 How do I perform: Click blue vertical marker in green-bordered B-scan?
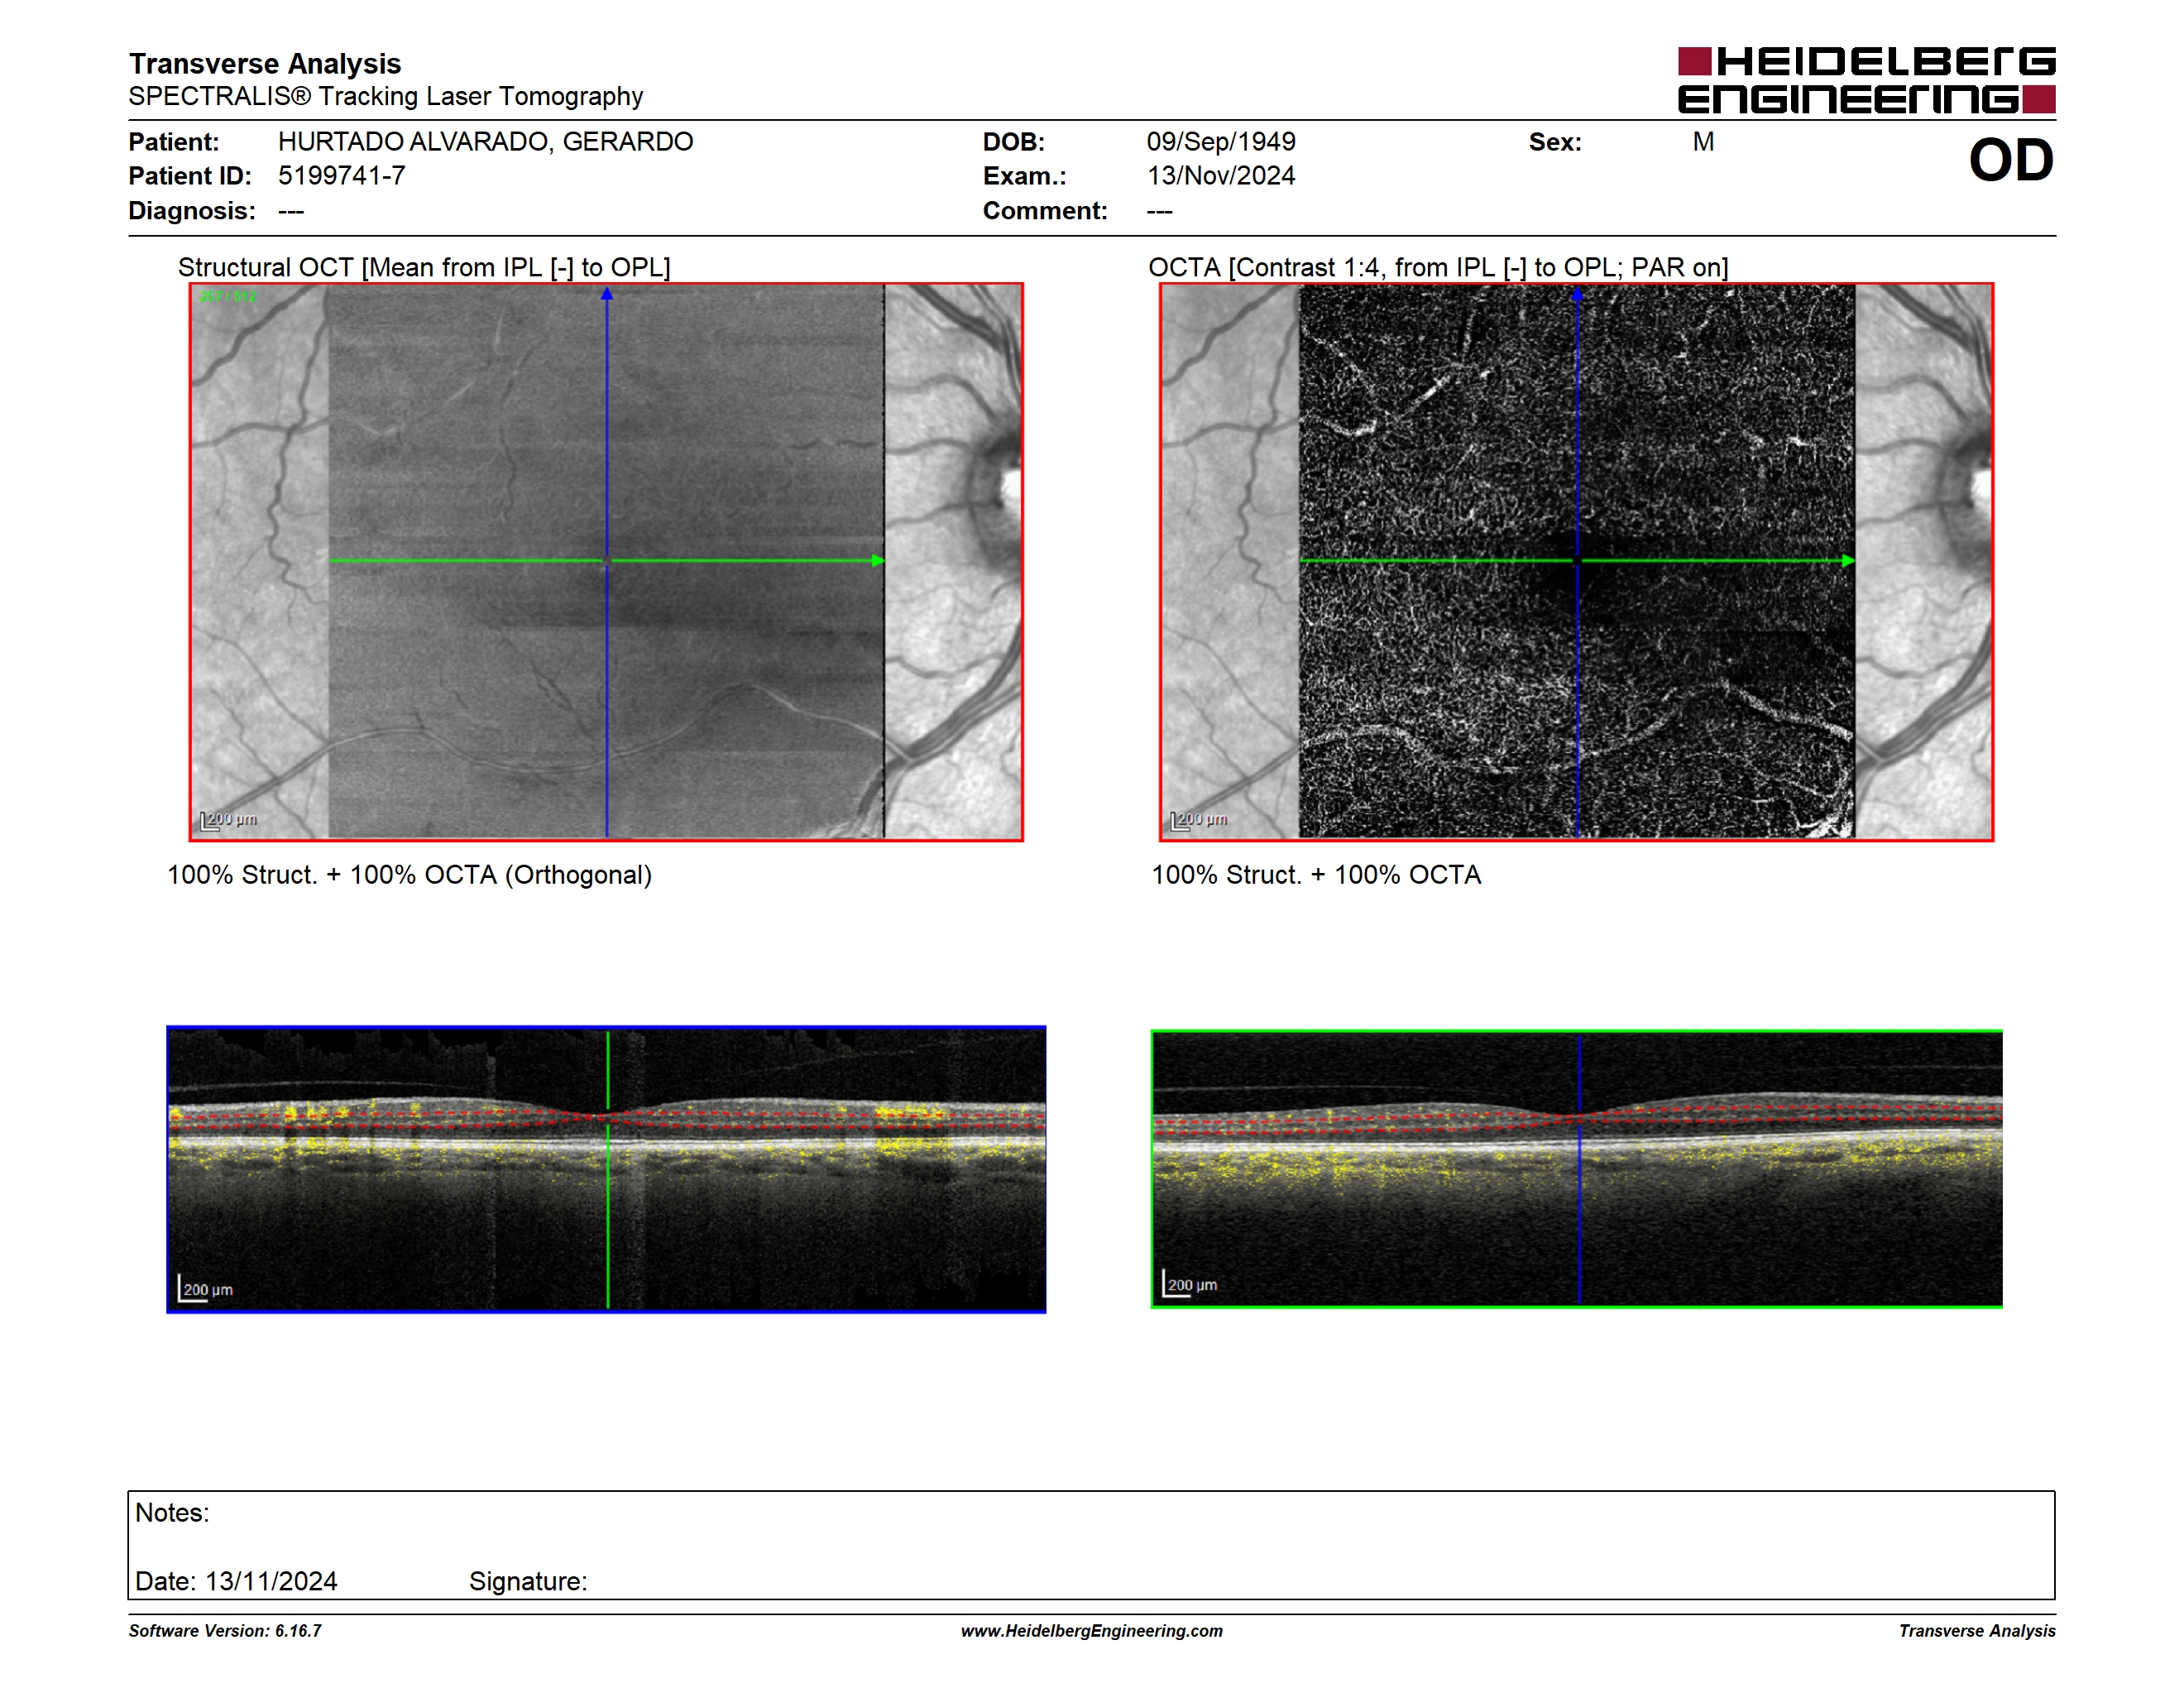tap(1579, 1168)
